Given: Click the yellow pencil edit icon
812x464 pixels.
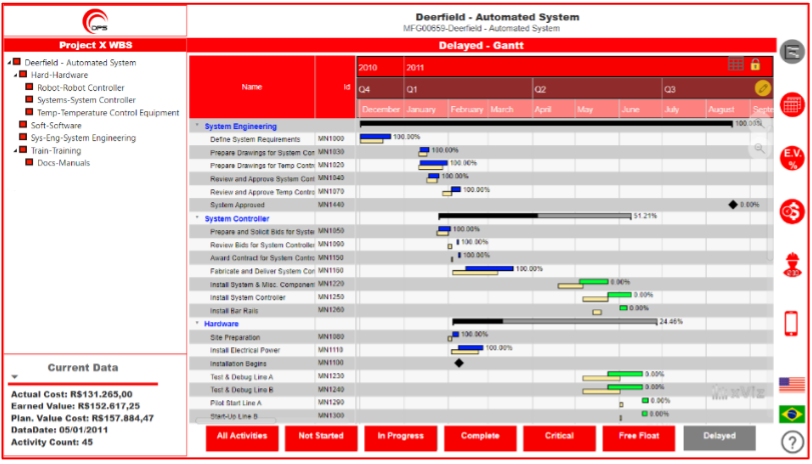Looking at the screenshot, I should click(762, 88).
